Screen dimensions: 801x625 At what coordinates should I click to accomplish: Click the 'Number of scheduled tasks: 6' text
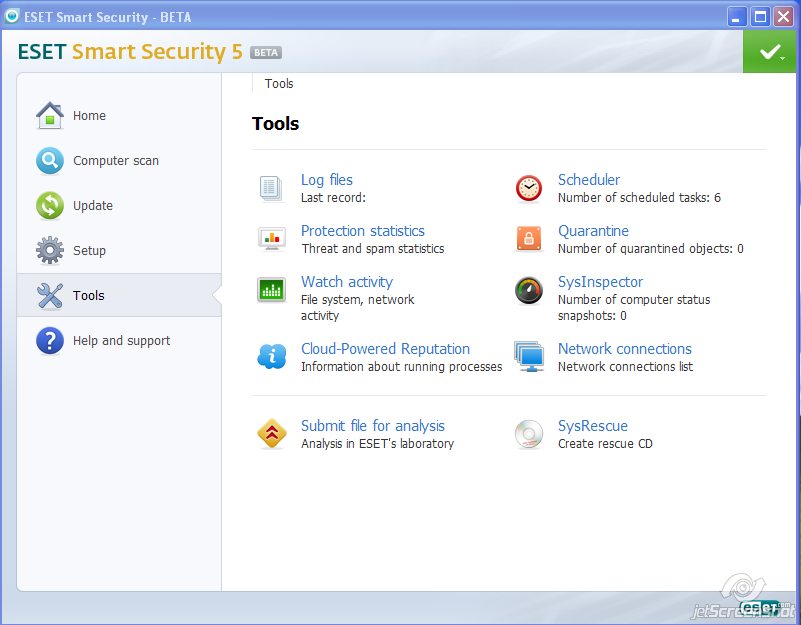pyautogui.click(x=639, y=198)
